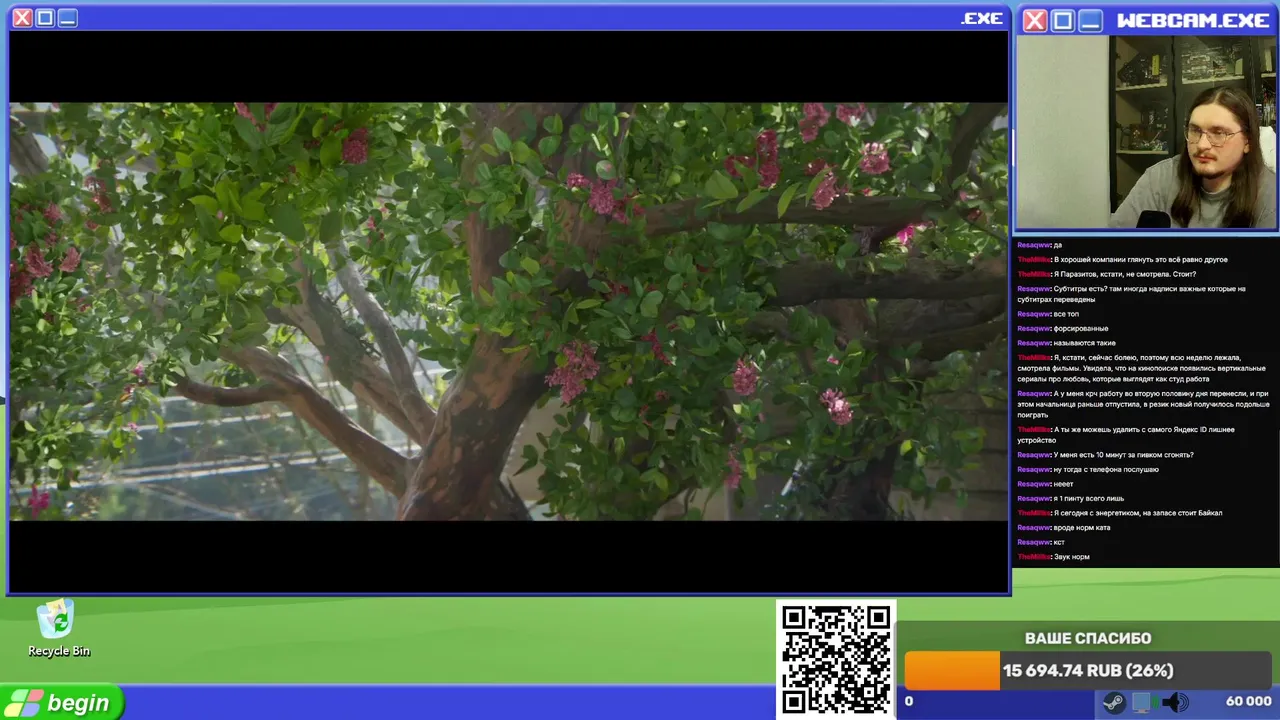Click the chat message 'форсированные'
Viewport: 1280px width, 720px height.
[x=1063, y=328]
